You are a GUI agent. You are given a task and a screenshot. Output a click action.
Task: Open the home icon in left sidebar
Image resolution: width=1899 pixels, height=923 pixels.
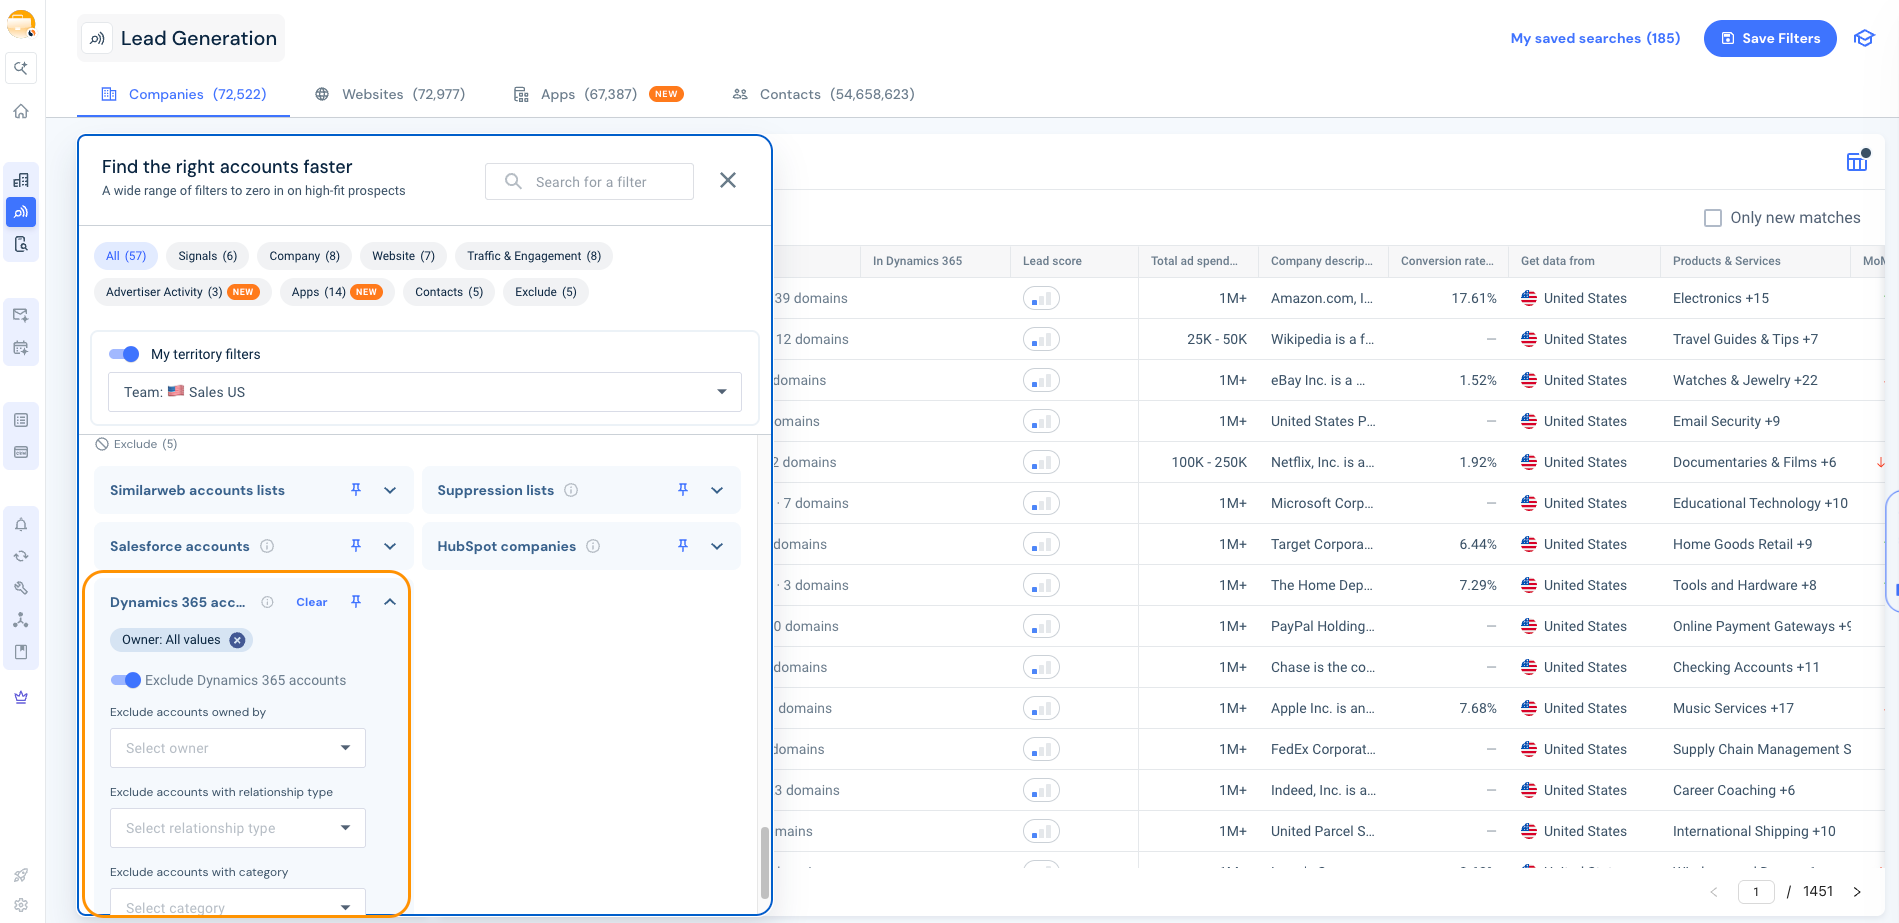point(21,111)
